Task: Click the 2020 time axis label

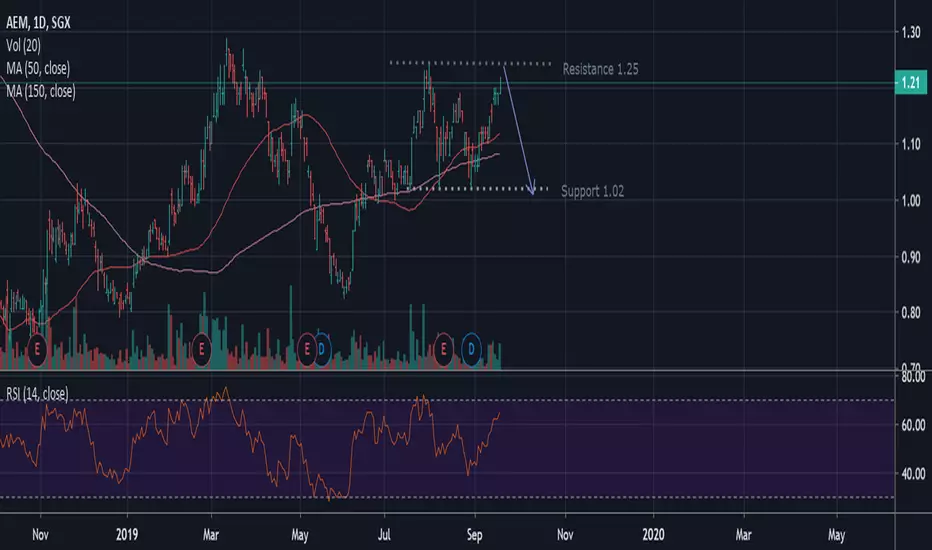Action: coord(653,535)
